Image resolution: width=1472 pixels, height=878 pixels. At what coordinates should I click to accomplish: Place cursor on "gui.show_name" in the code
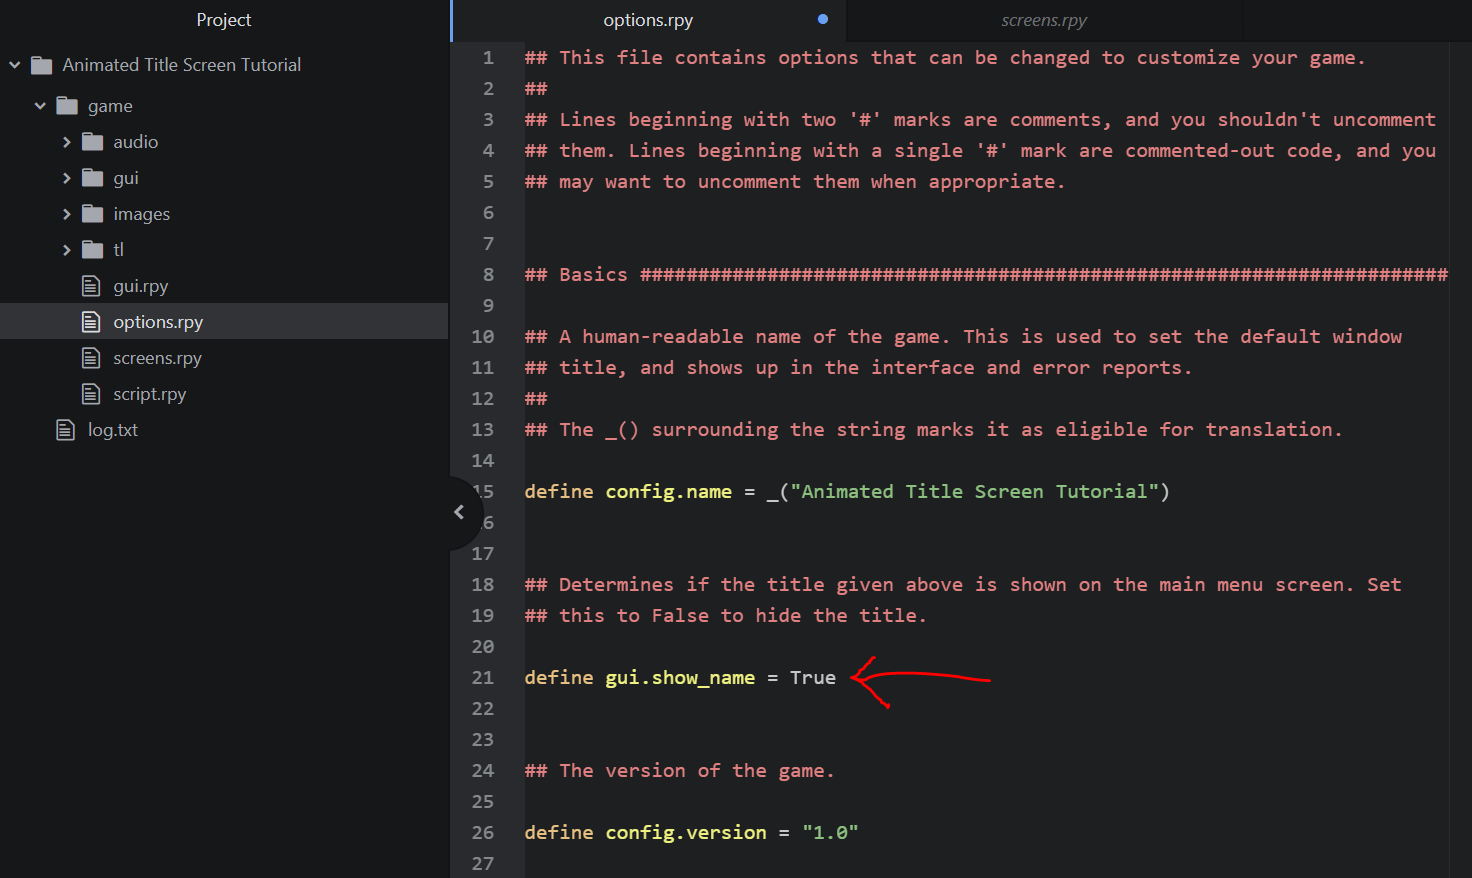pos(680,678)
